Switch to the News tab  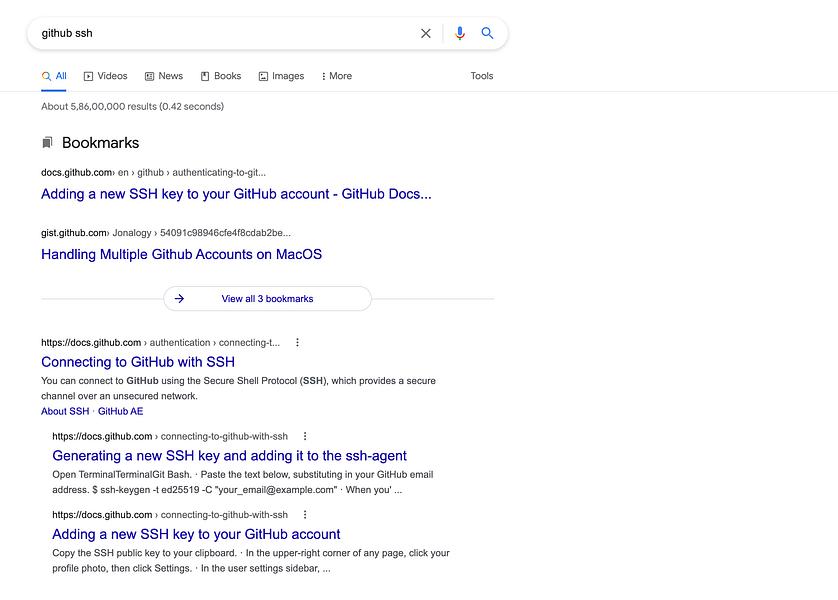pos(164,76)
